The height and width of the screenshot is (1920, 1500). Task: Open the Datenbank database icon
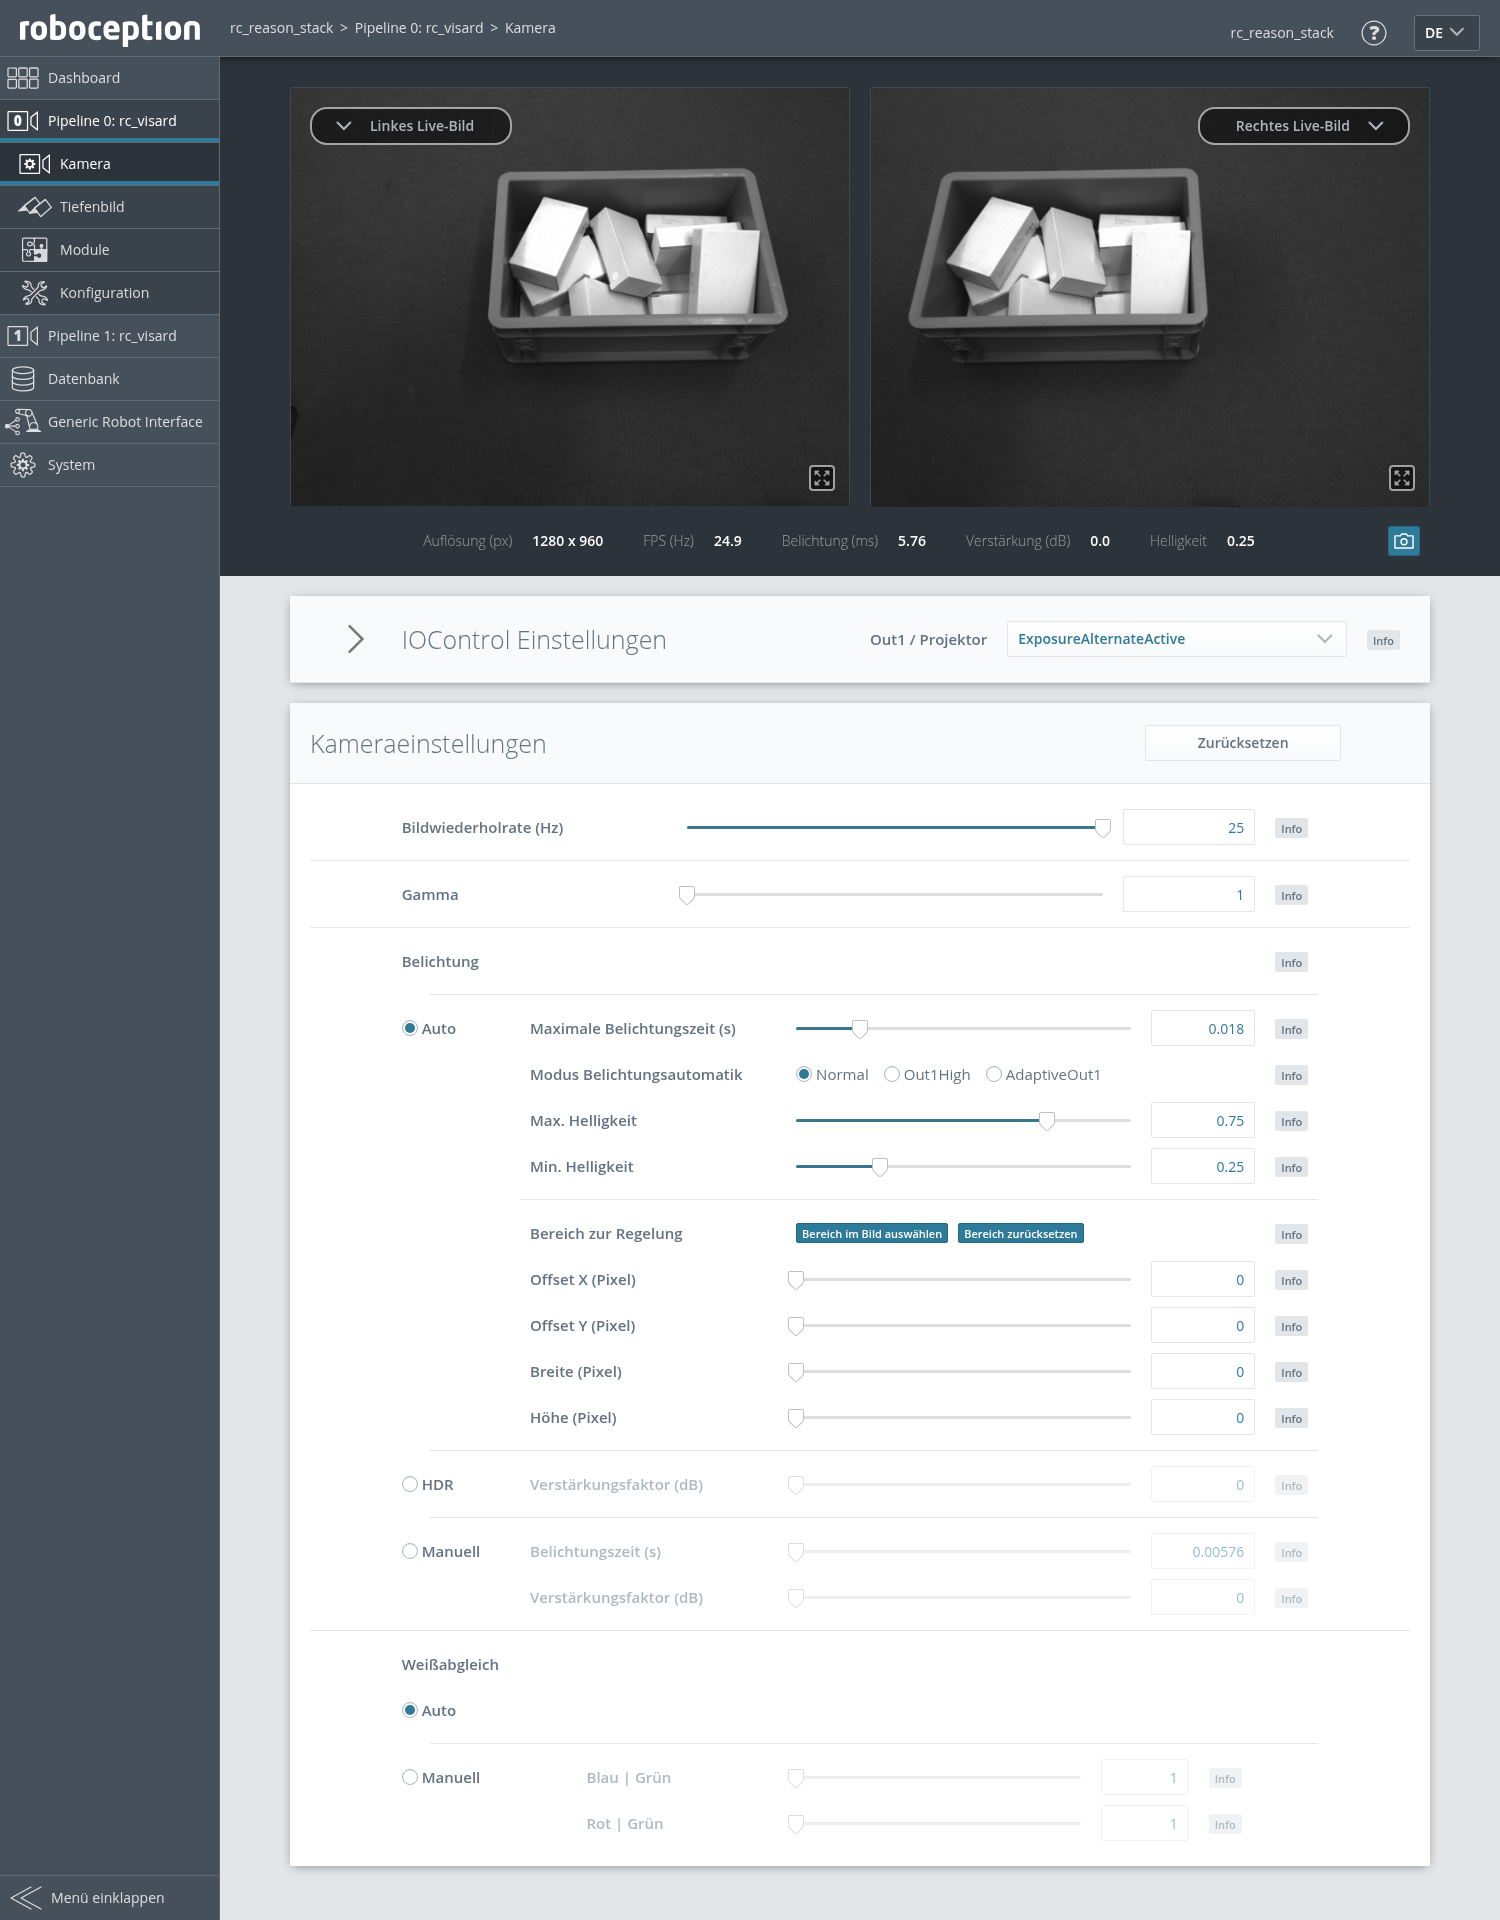[x=23, y=379]
